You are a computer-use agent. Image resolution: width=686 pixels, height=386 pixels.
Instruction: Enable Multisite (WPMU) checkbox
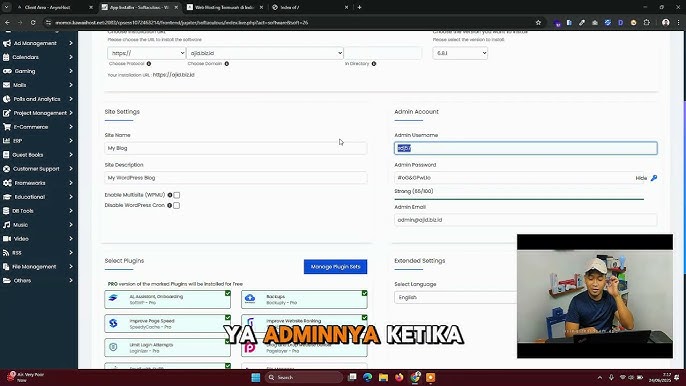click(x=177, y=195)
